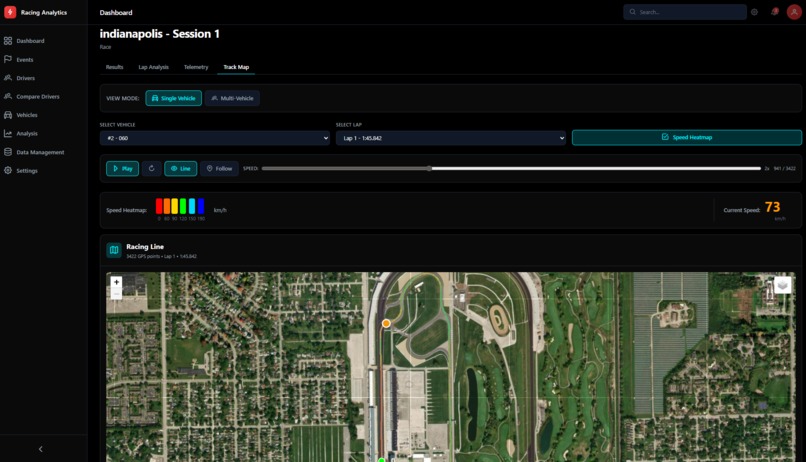Screen dimensions: 806x462
Task: Open the Select Lap dropdown
Action: 451,138
